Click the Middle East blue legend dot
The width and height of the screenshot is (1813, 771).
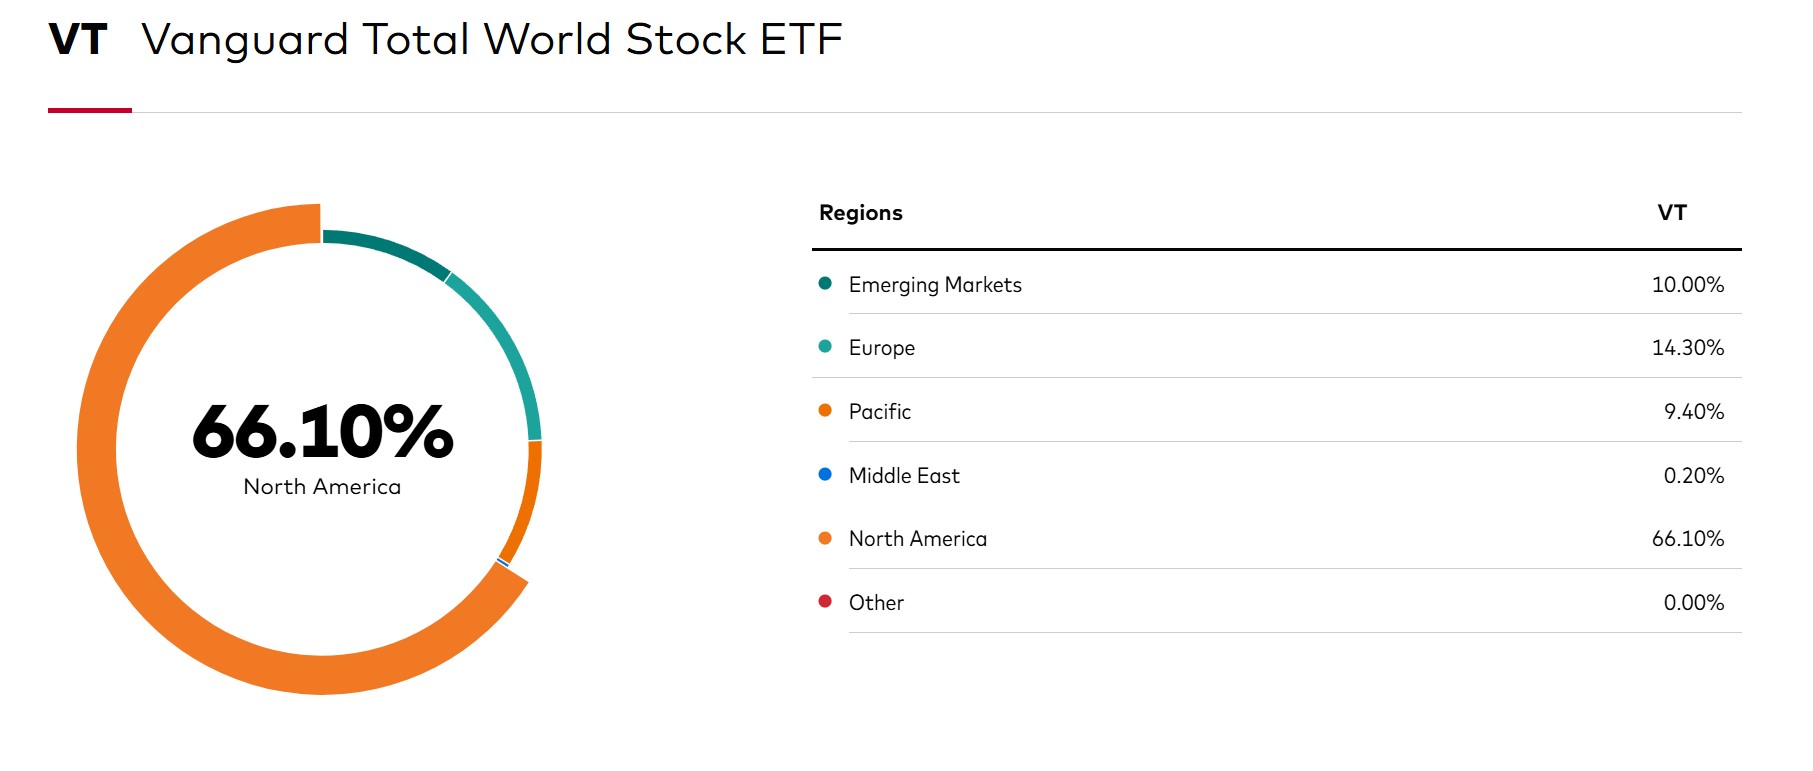click(825, 474)
